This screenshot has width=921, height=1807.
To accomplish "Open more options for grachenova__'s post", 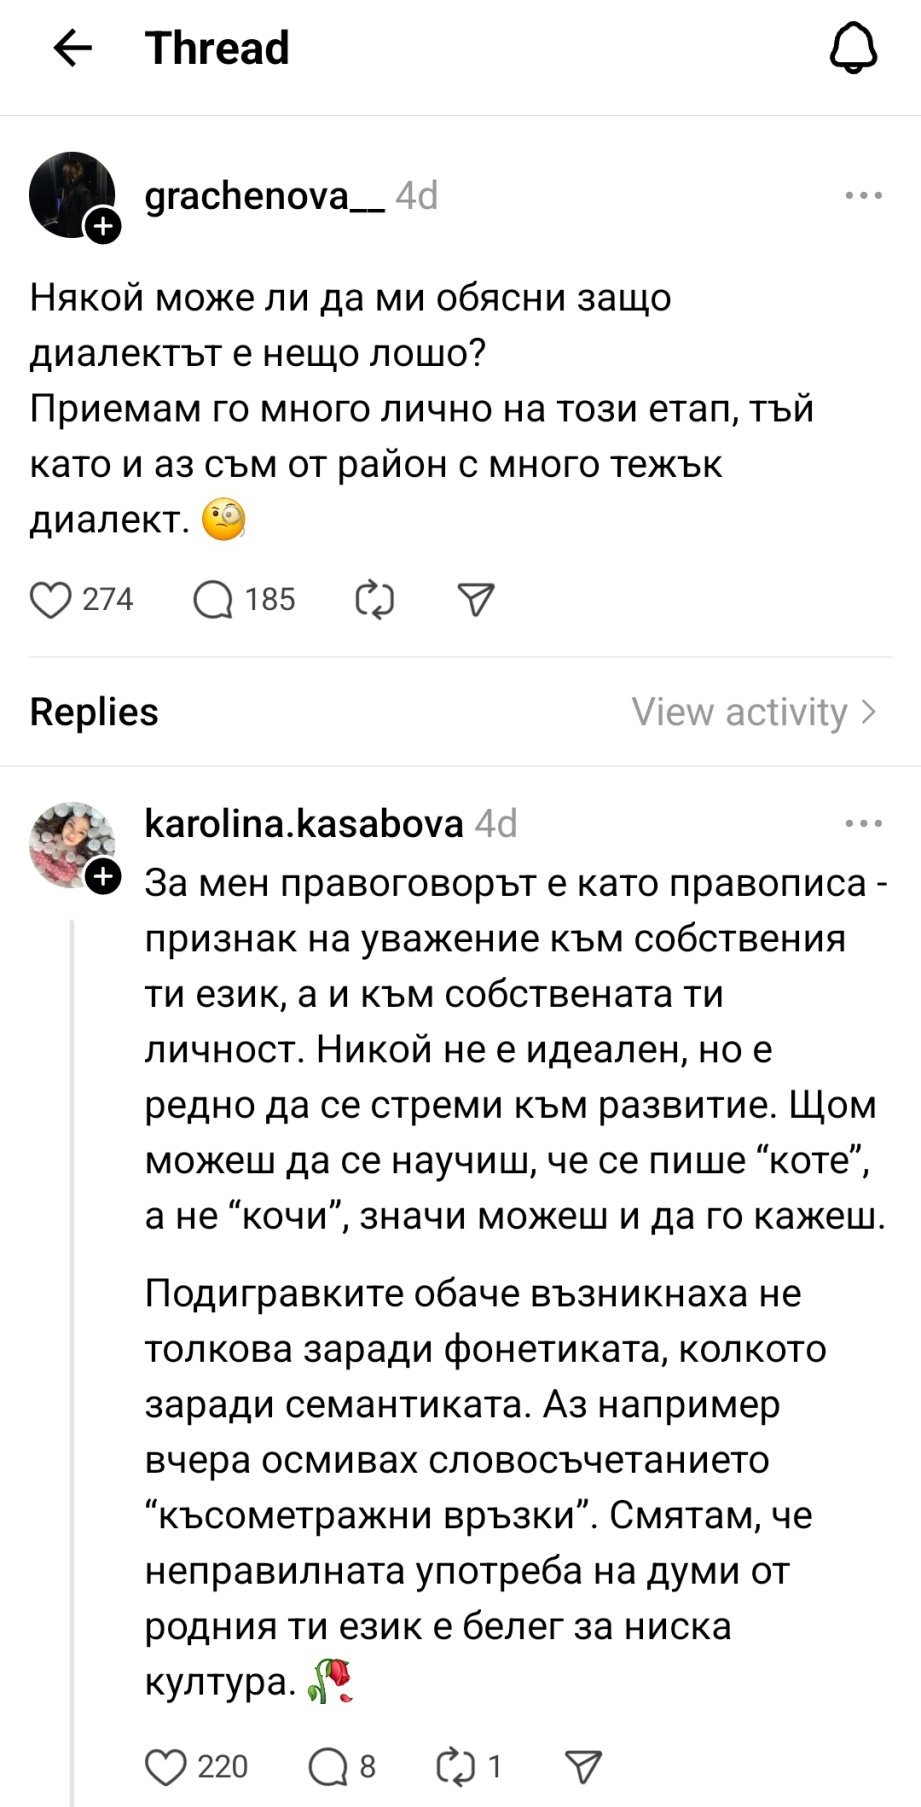I will [x=863, y=196].
